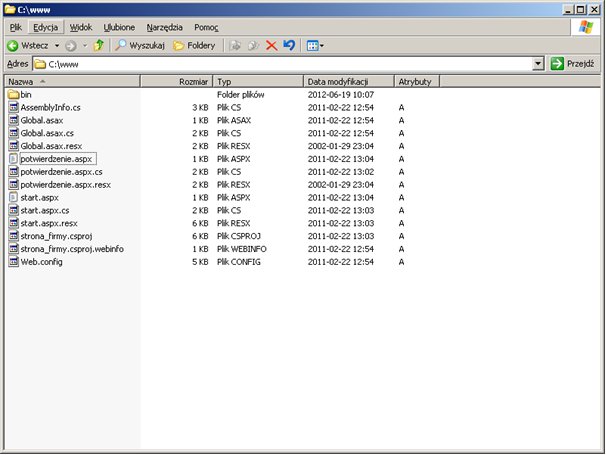Click the red Delete X icon

point(271,46)
